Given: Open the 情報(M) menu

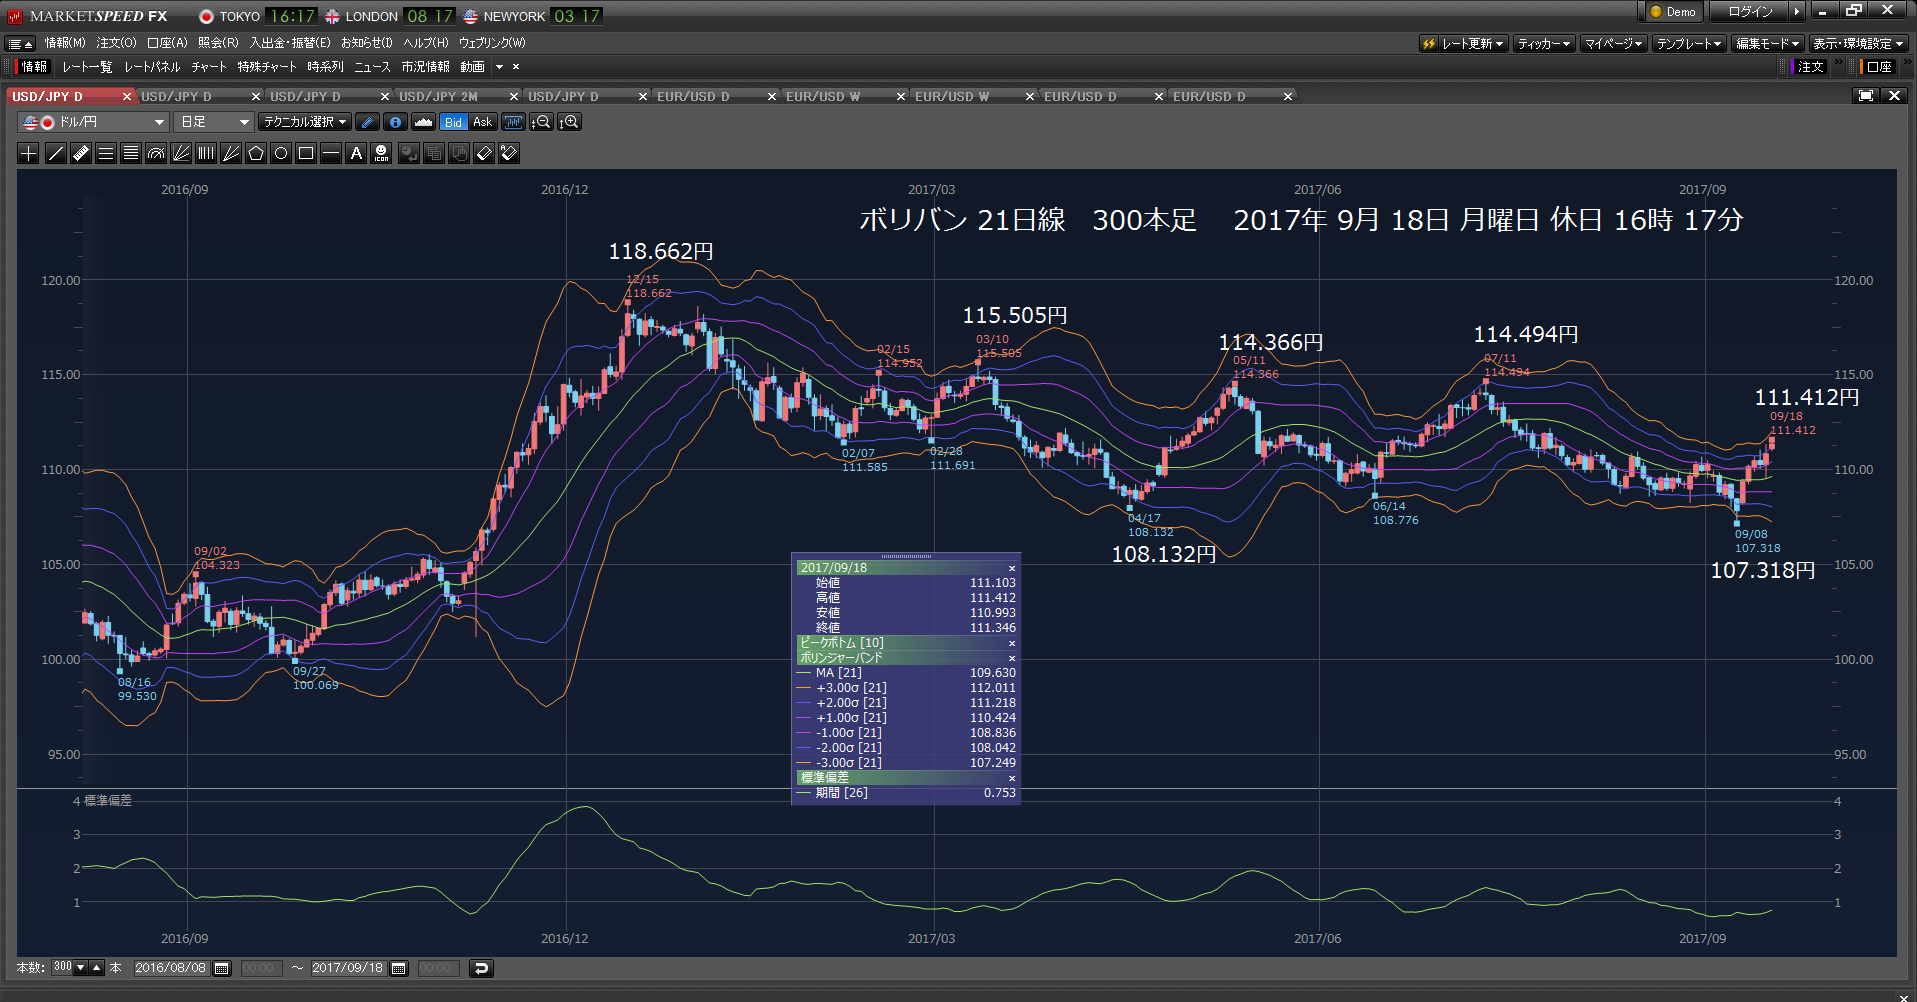Looking at the screenshot, I should 65,43.
